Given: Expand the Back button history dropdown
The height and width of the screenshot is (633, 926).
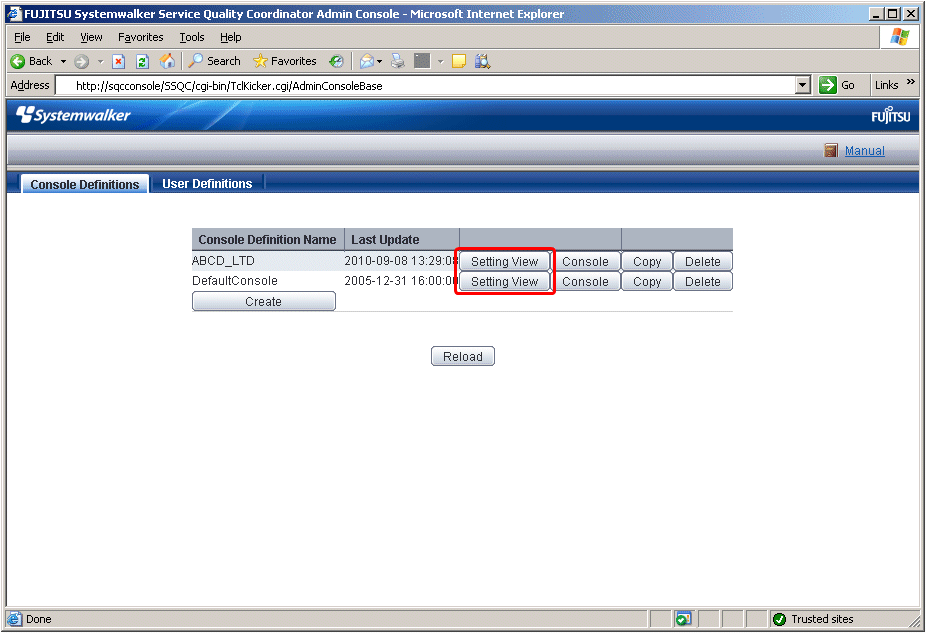Looking at the screenshot, I should (63, 61).
